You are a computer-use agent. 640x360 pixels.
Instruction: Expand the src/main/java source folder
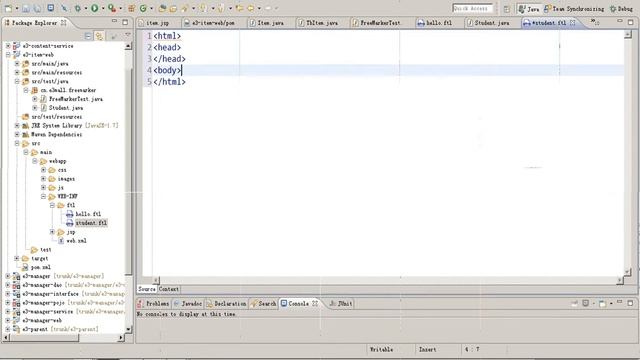(x=17, y=63)
